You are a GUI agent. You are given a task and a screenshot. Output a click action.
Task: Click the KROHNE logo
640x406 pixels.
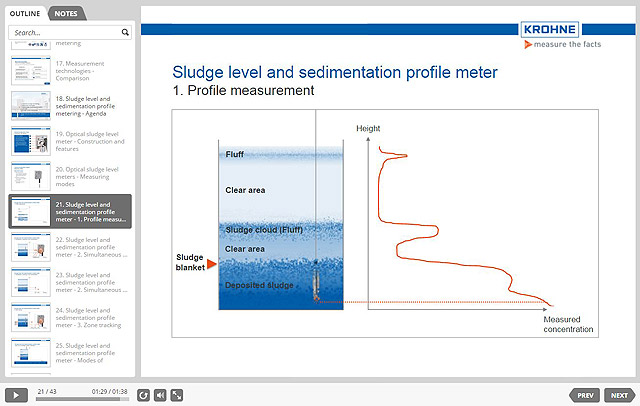pos(550,29)
